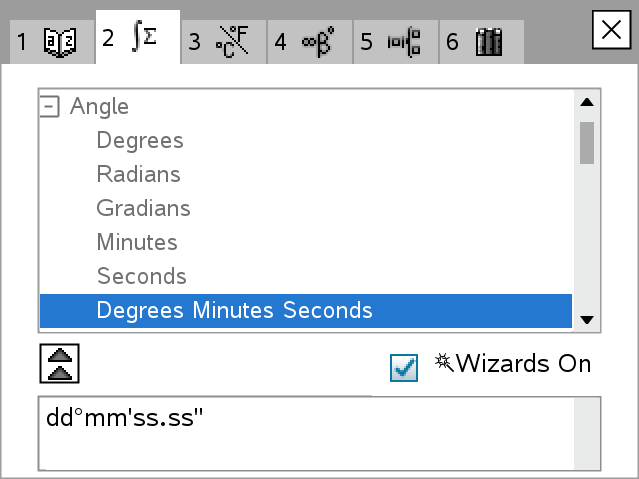Open the libraries tab 6
Image resolution: width=639 pixels, height=479 pixels.
(477, 41)
